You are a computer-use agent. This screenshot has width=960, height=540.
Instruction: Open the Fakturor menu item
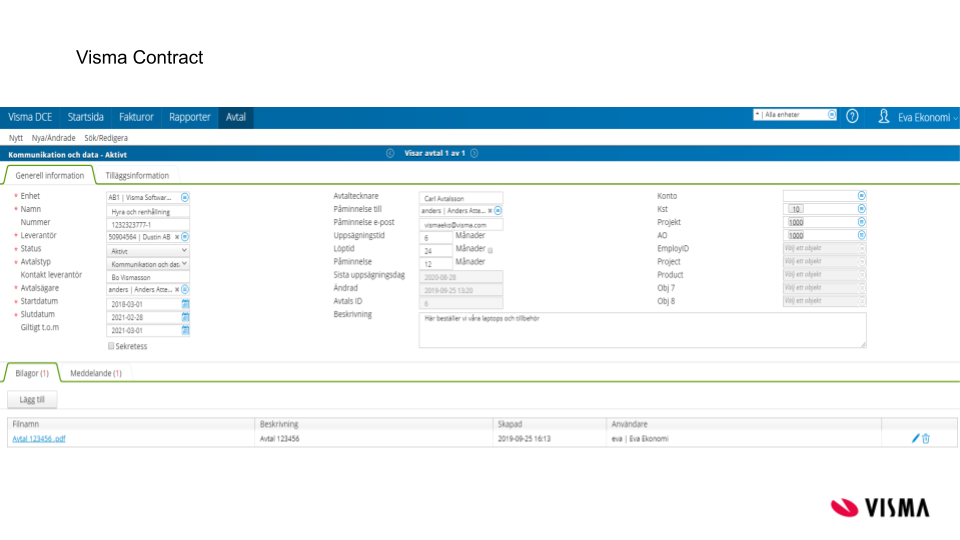(136, 117)
